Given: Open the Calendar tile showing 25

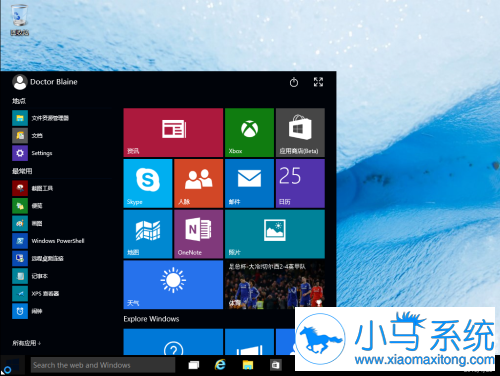Looking at the screenshot, I should coord(300,183).
